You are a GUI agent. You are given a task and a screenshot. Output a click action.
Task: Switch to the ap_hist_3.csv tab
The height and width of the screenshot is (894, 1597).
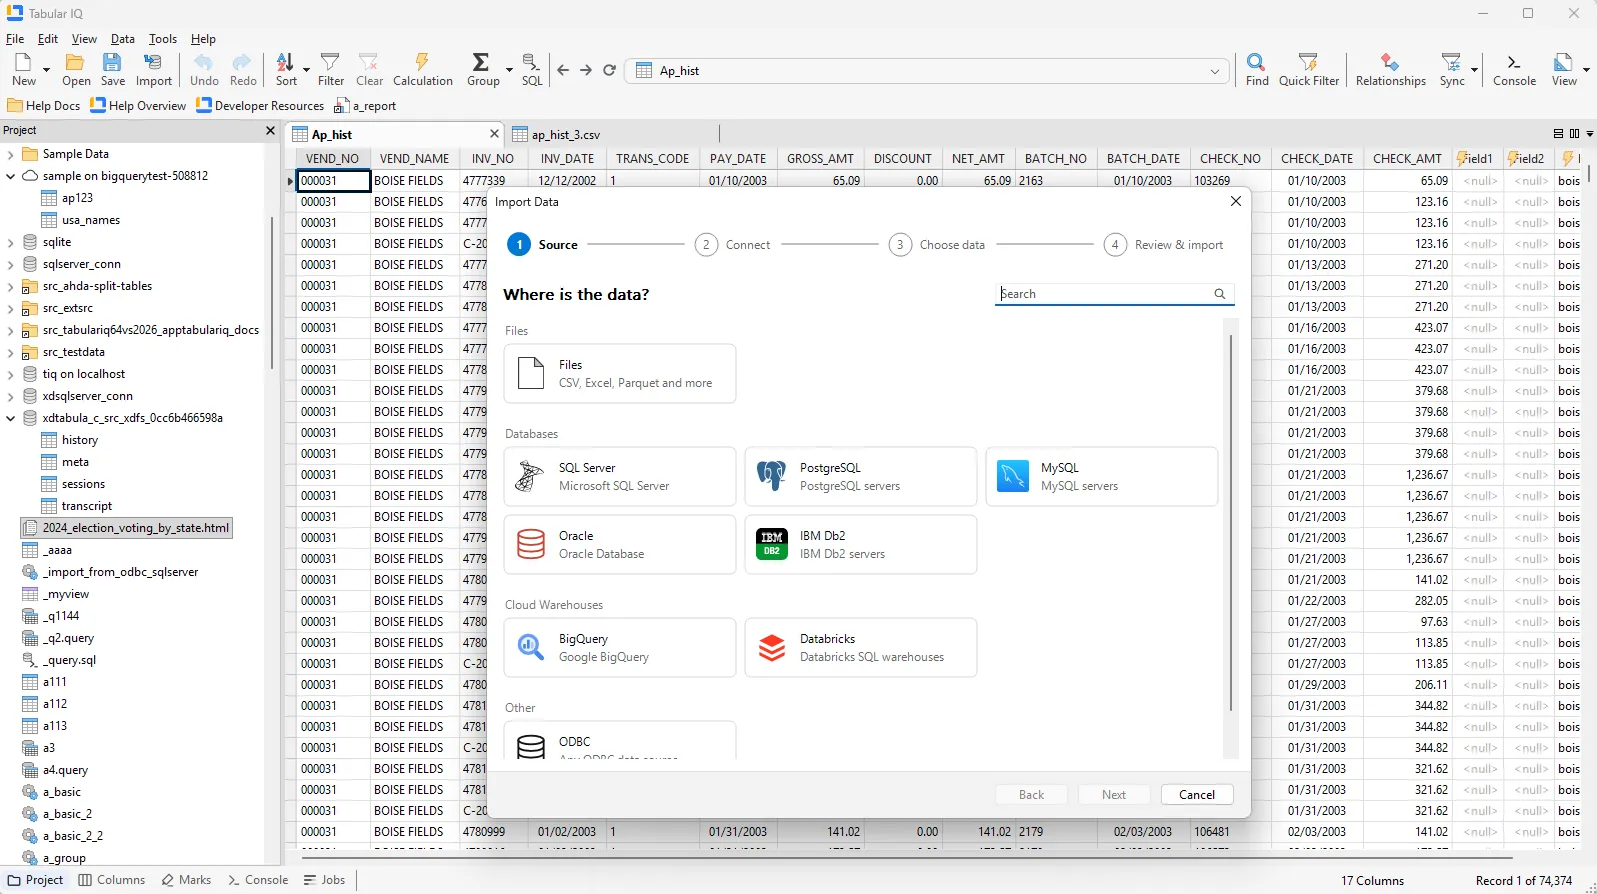point(566,135)
